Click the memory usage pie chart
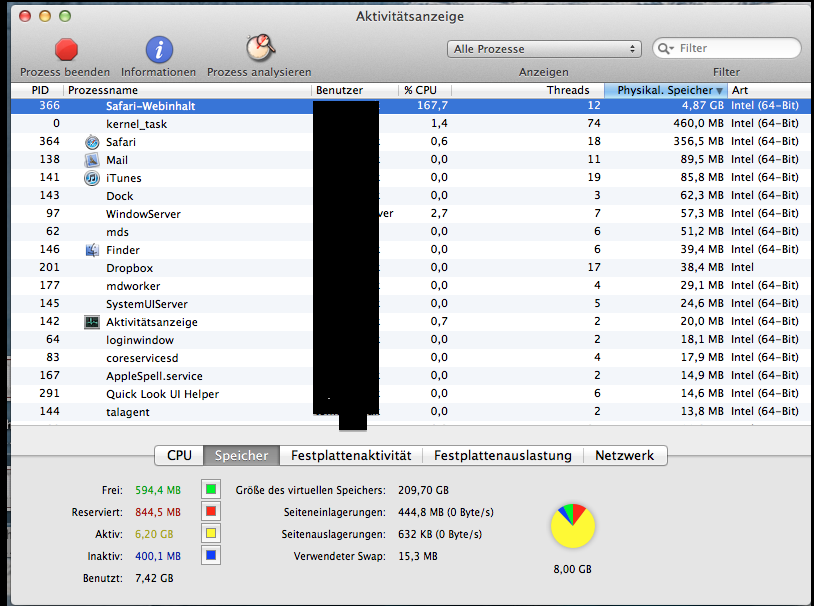Viewport: 814px width, 606px height. (x=573, y=526)
